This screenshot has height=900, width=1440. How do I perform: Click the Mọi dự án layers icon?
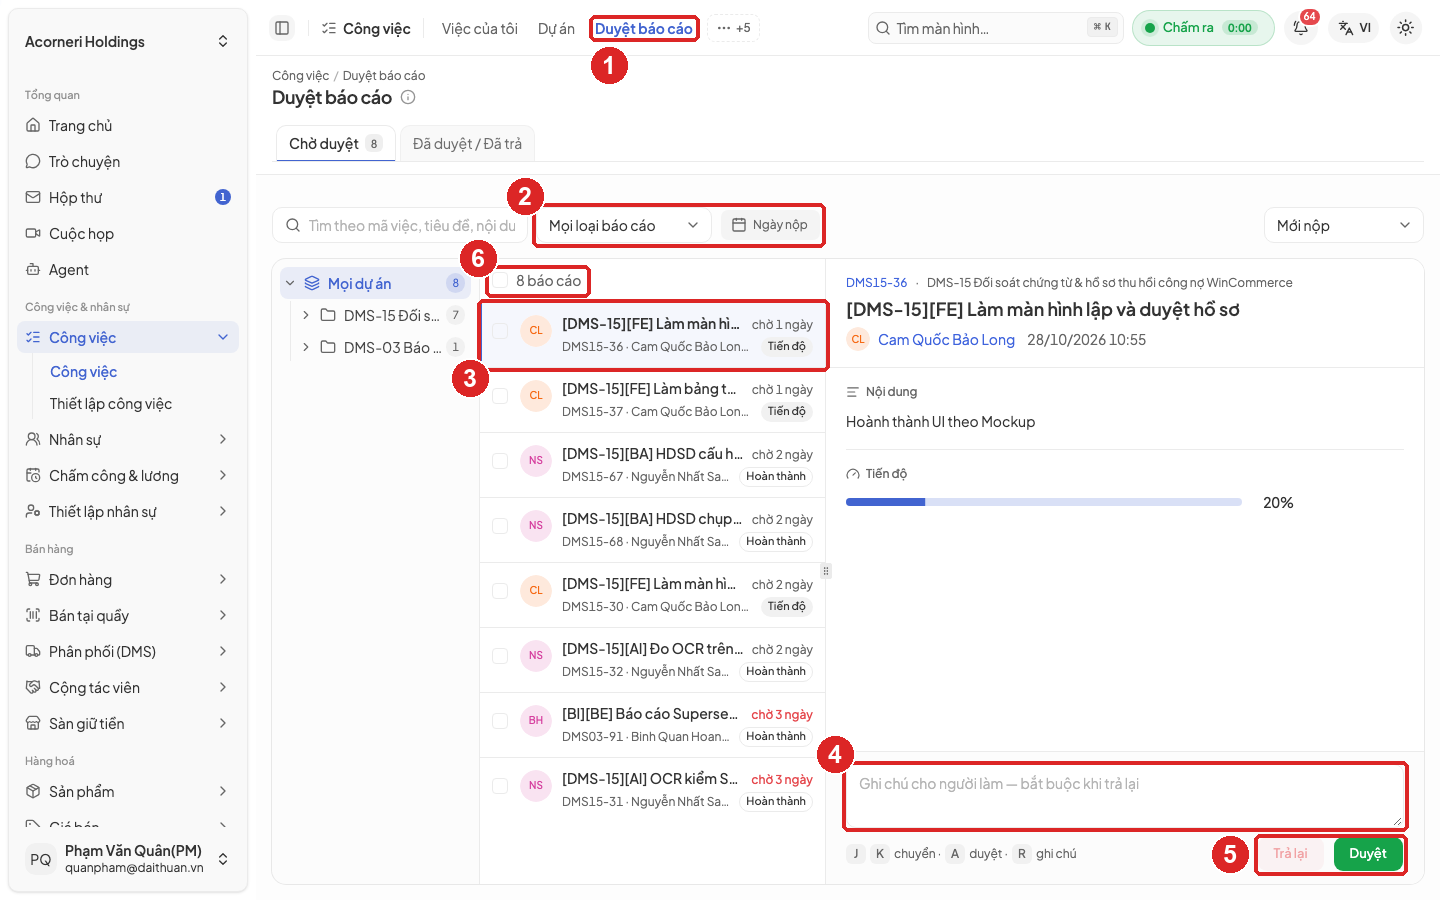click(312, 284)
